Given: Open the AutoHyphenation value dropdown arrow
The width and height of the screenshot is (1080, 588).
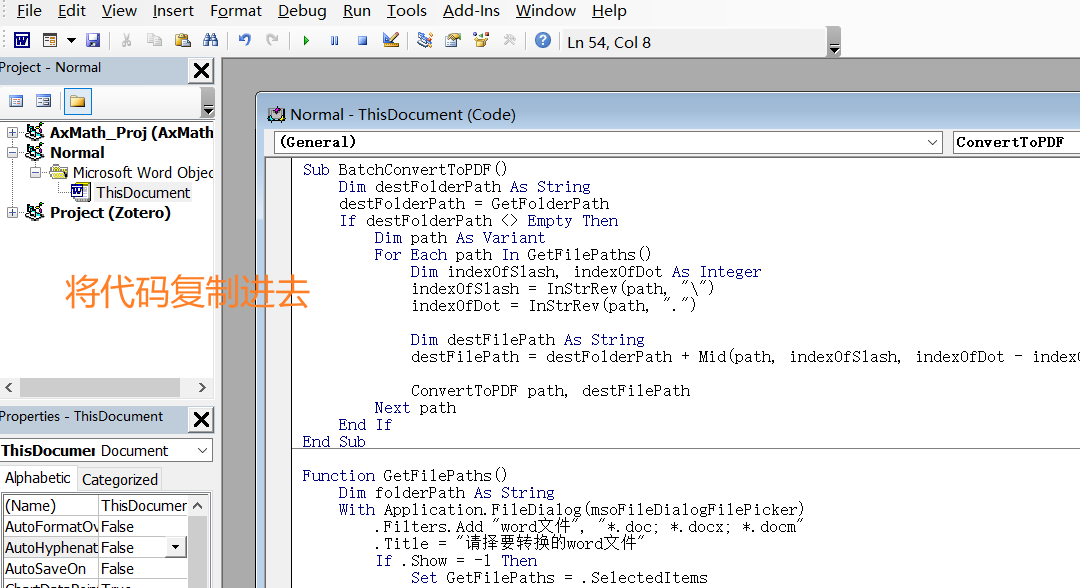Looking at the screenshot, I should coord(176,547).
